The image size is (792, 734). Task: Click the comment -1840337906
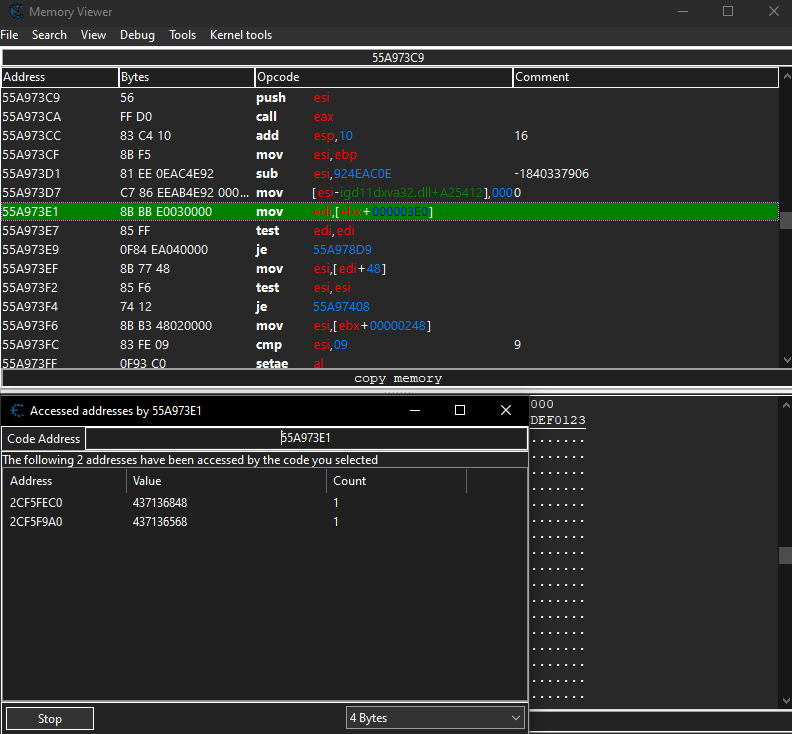coord(552,174)
